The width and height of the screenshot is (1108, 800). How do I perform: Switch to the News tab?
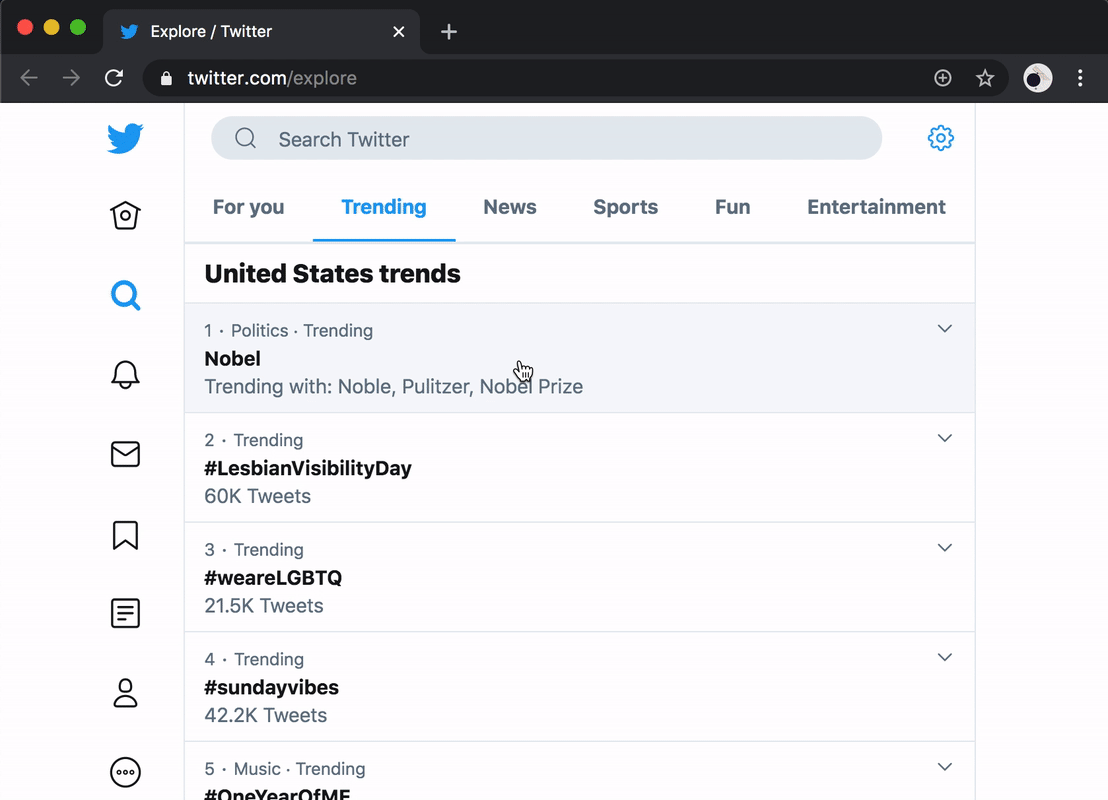pyautogui.click(x=509, y=207)
